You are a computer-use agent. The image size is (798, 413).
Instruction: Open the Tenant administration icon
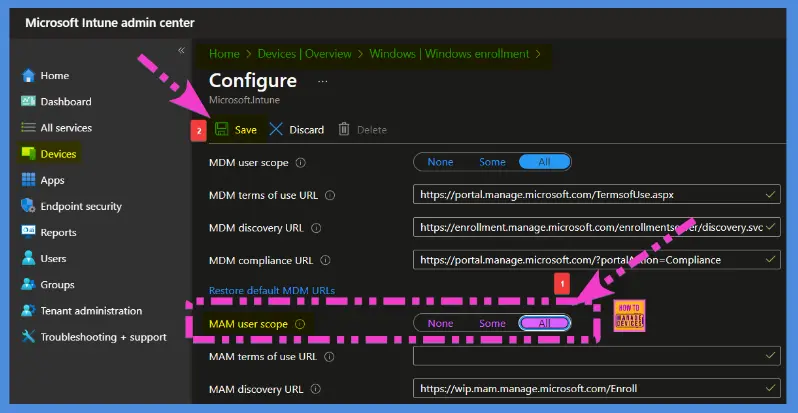28,311
